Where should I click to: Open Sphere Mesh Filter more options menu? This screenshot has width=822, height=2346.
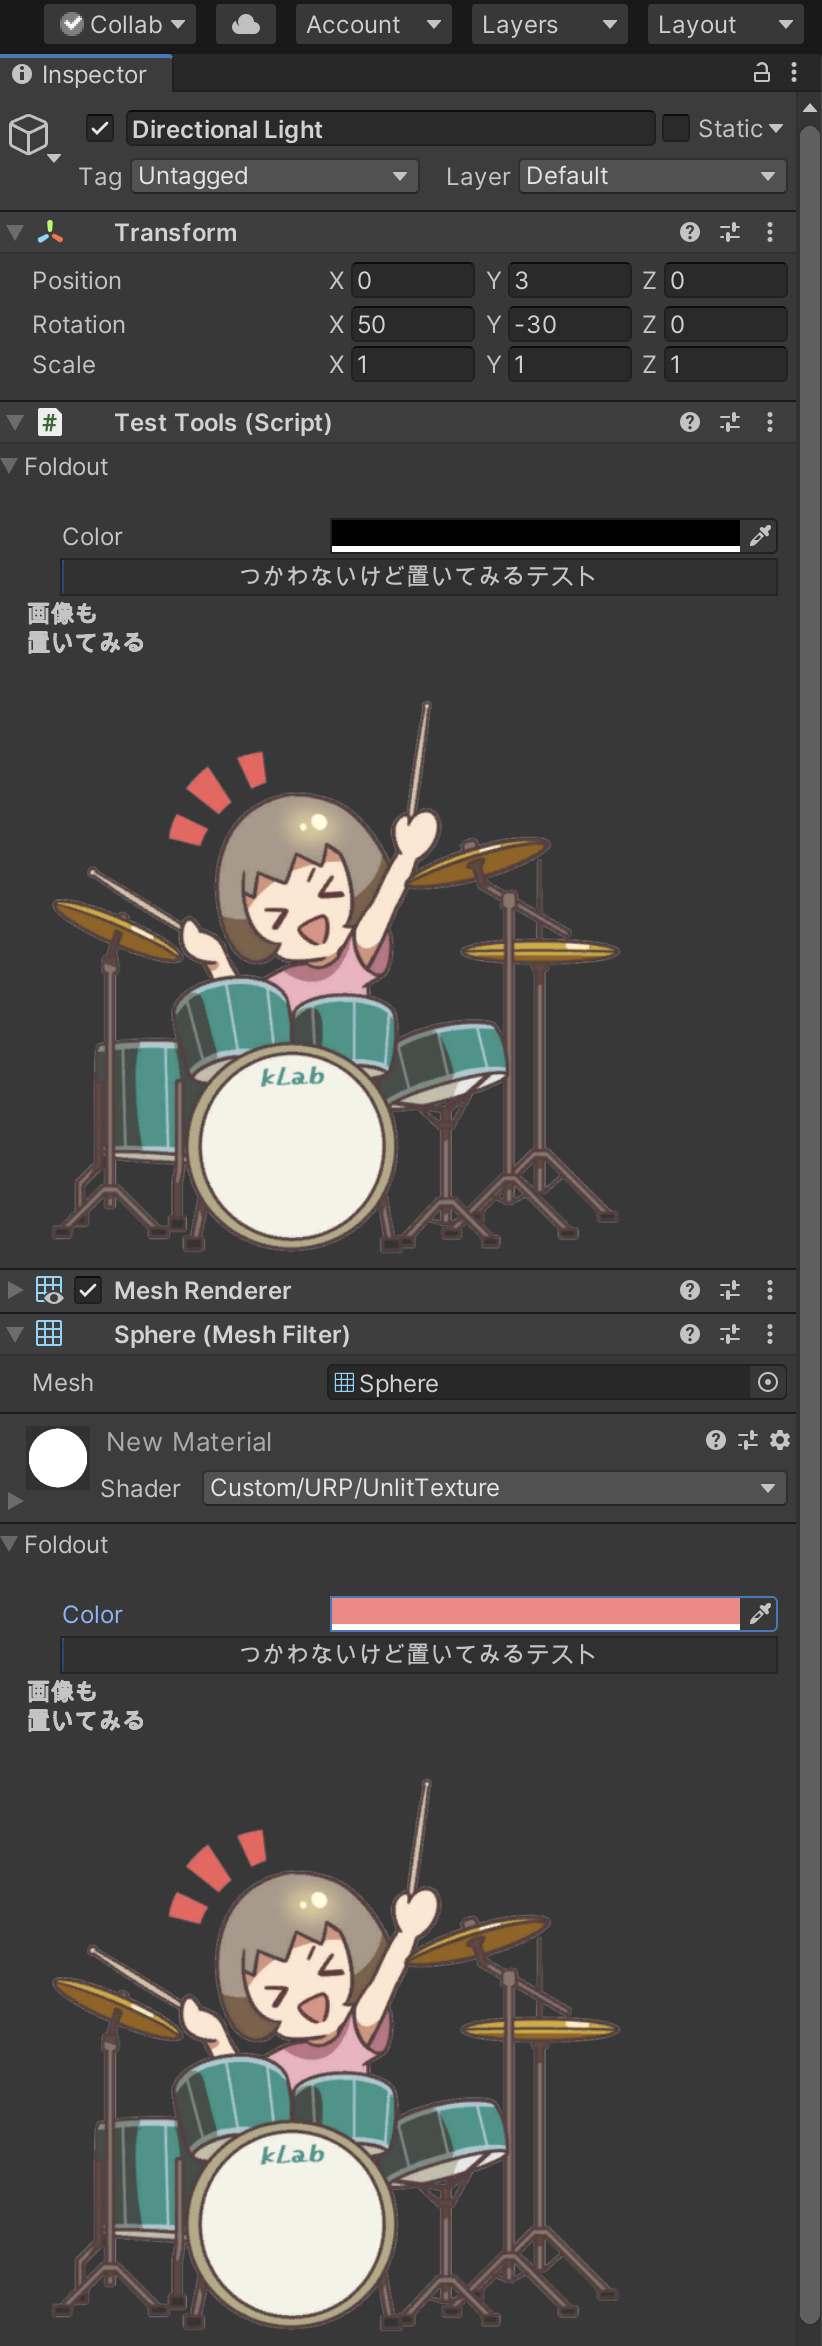pos(770,1334)
